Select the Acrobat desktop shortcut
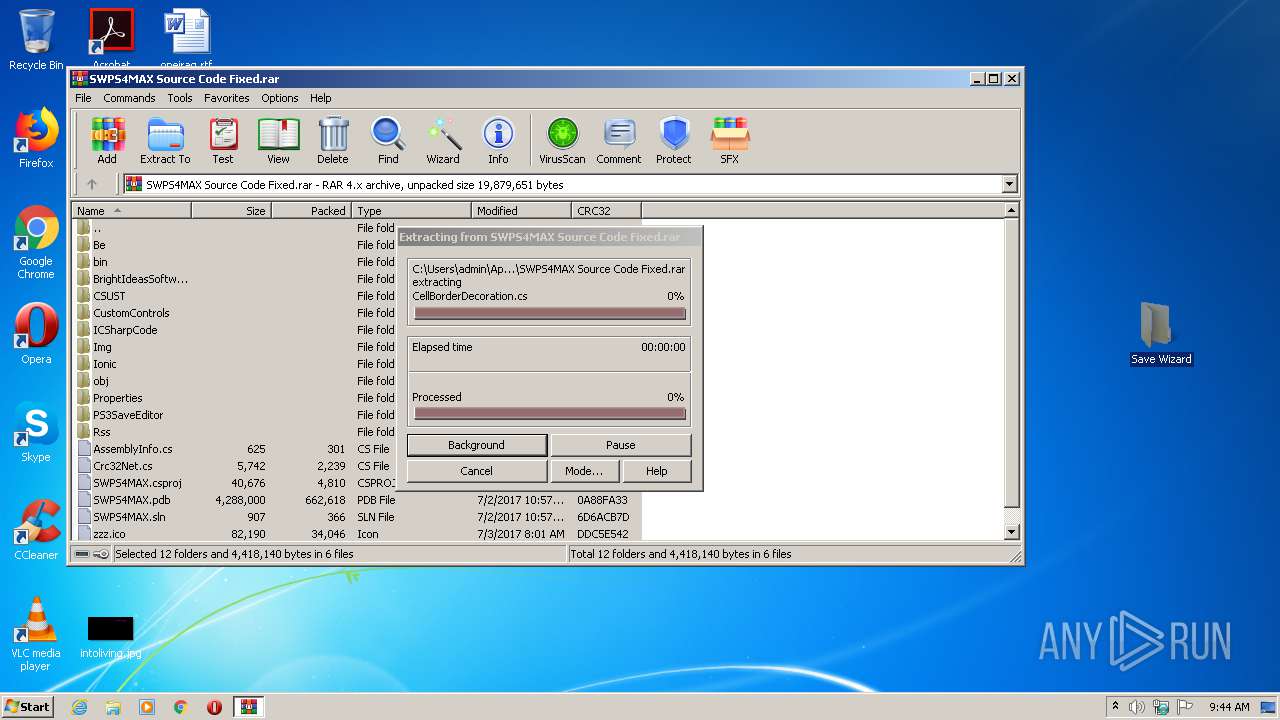The image size is (1280, 720). click(111, 36)
